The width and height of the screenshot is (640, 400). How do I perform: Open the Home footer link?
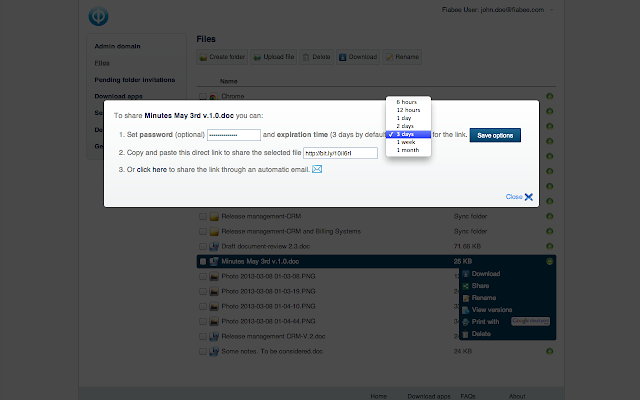click(x=378, y=396)
